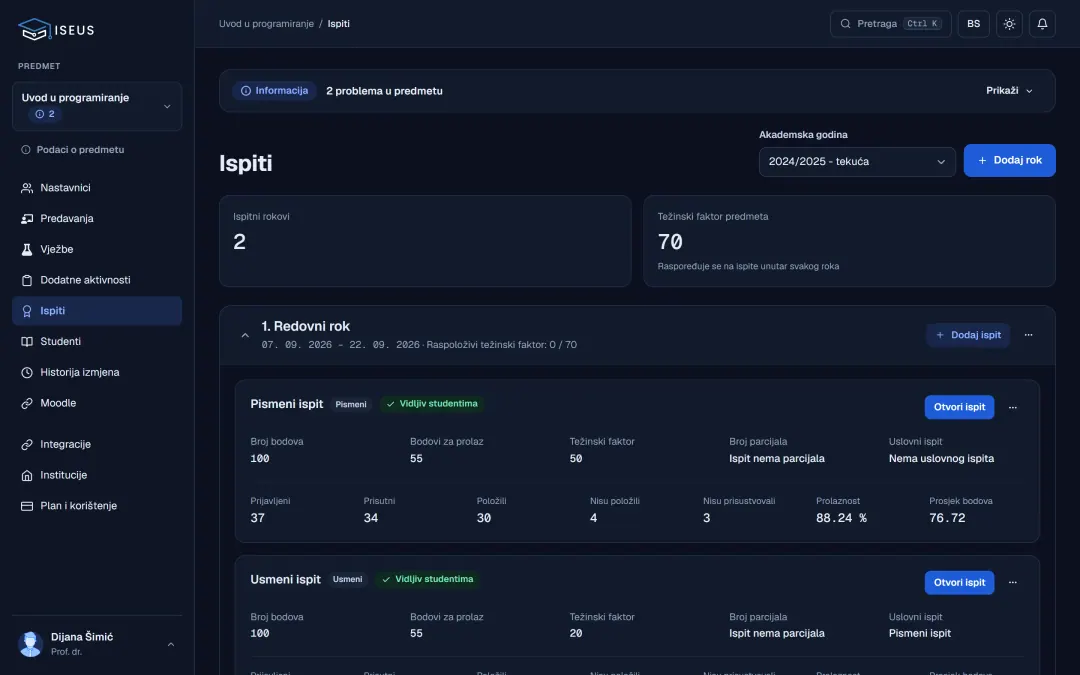Viewport: 1080px width, 675px height.
Task: Open Historija izmjena clock icon
Action: [27, 373]
